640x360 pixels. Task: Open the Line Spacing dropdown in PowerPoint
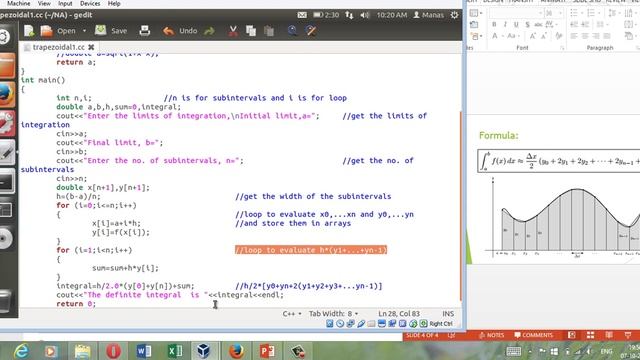612,13
